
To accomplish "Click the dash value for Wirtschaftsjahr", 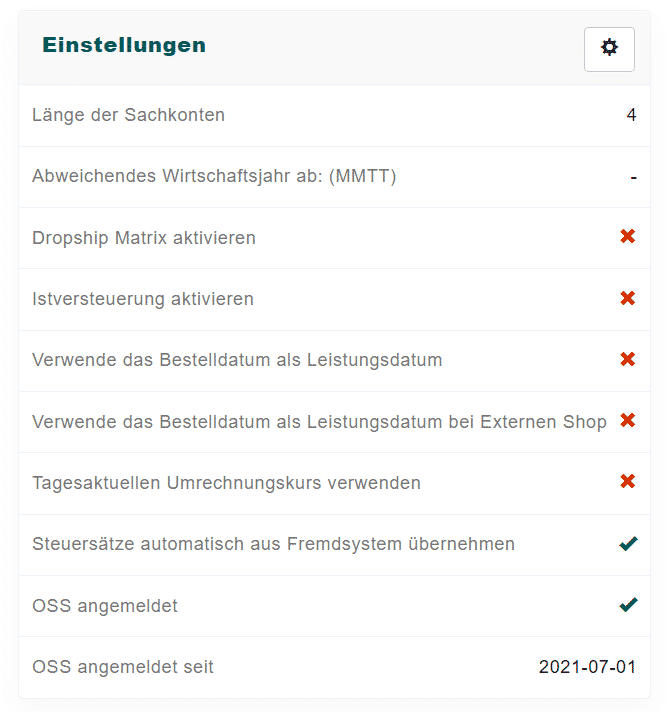I will 633,177.
